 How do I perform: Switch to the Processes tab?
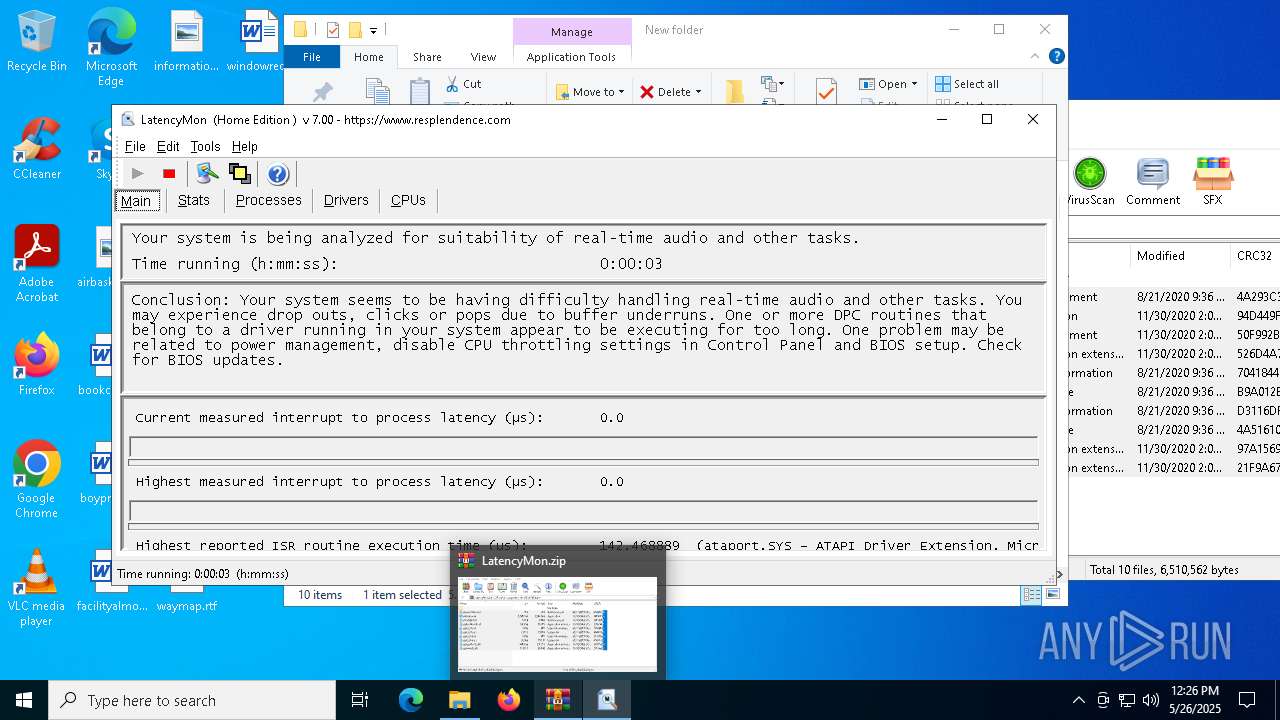point(268,200)
